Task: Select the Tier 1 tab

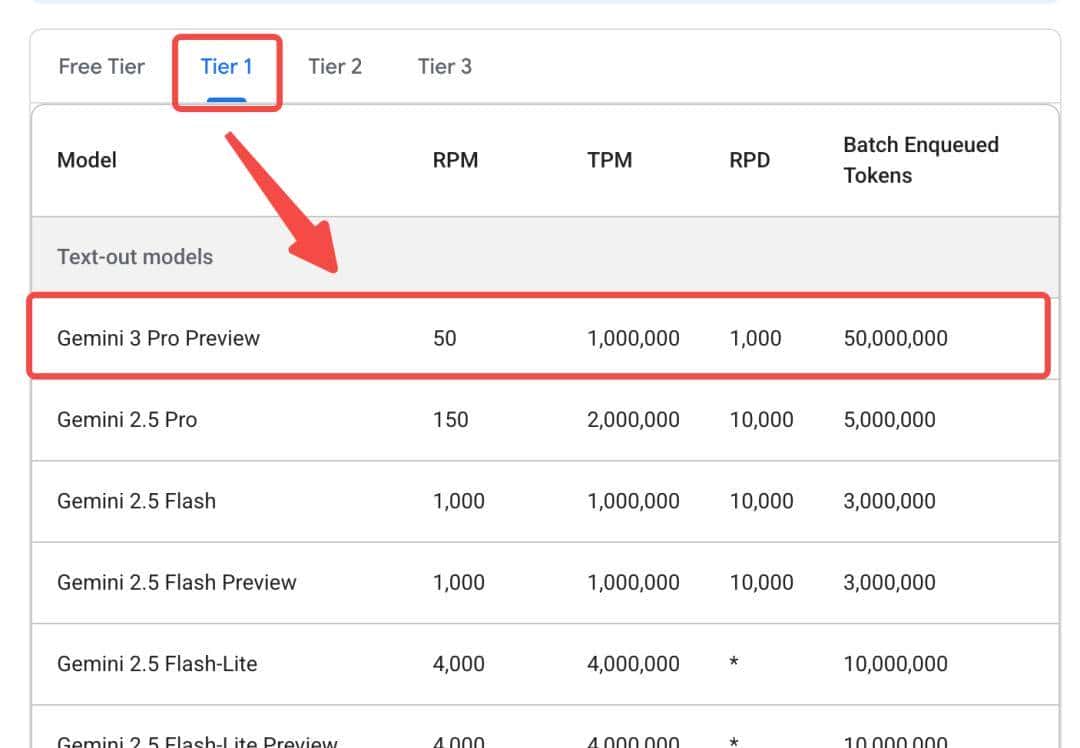Action: [x=226, y=67]
